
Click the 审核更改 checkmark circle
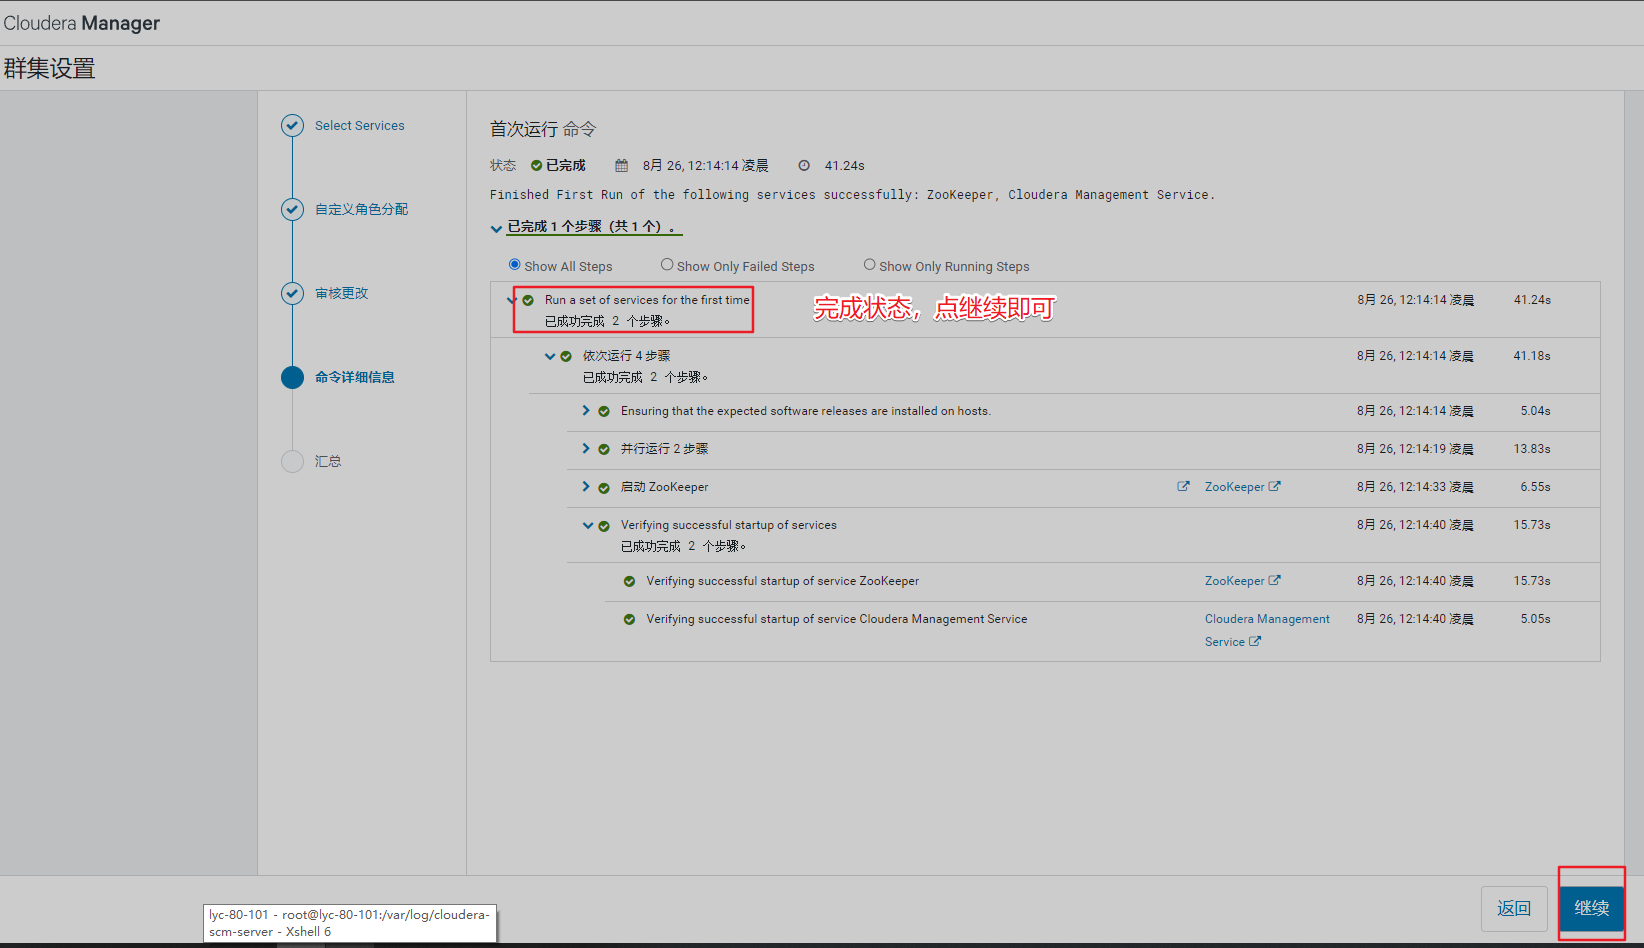pyautogui.click(x=292, y=293)
